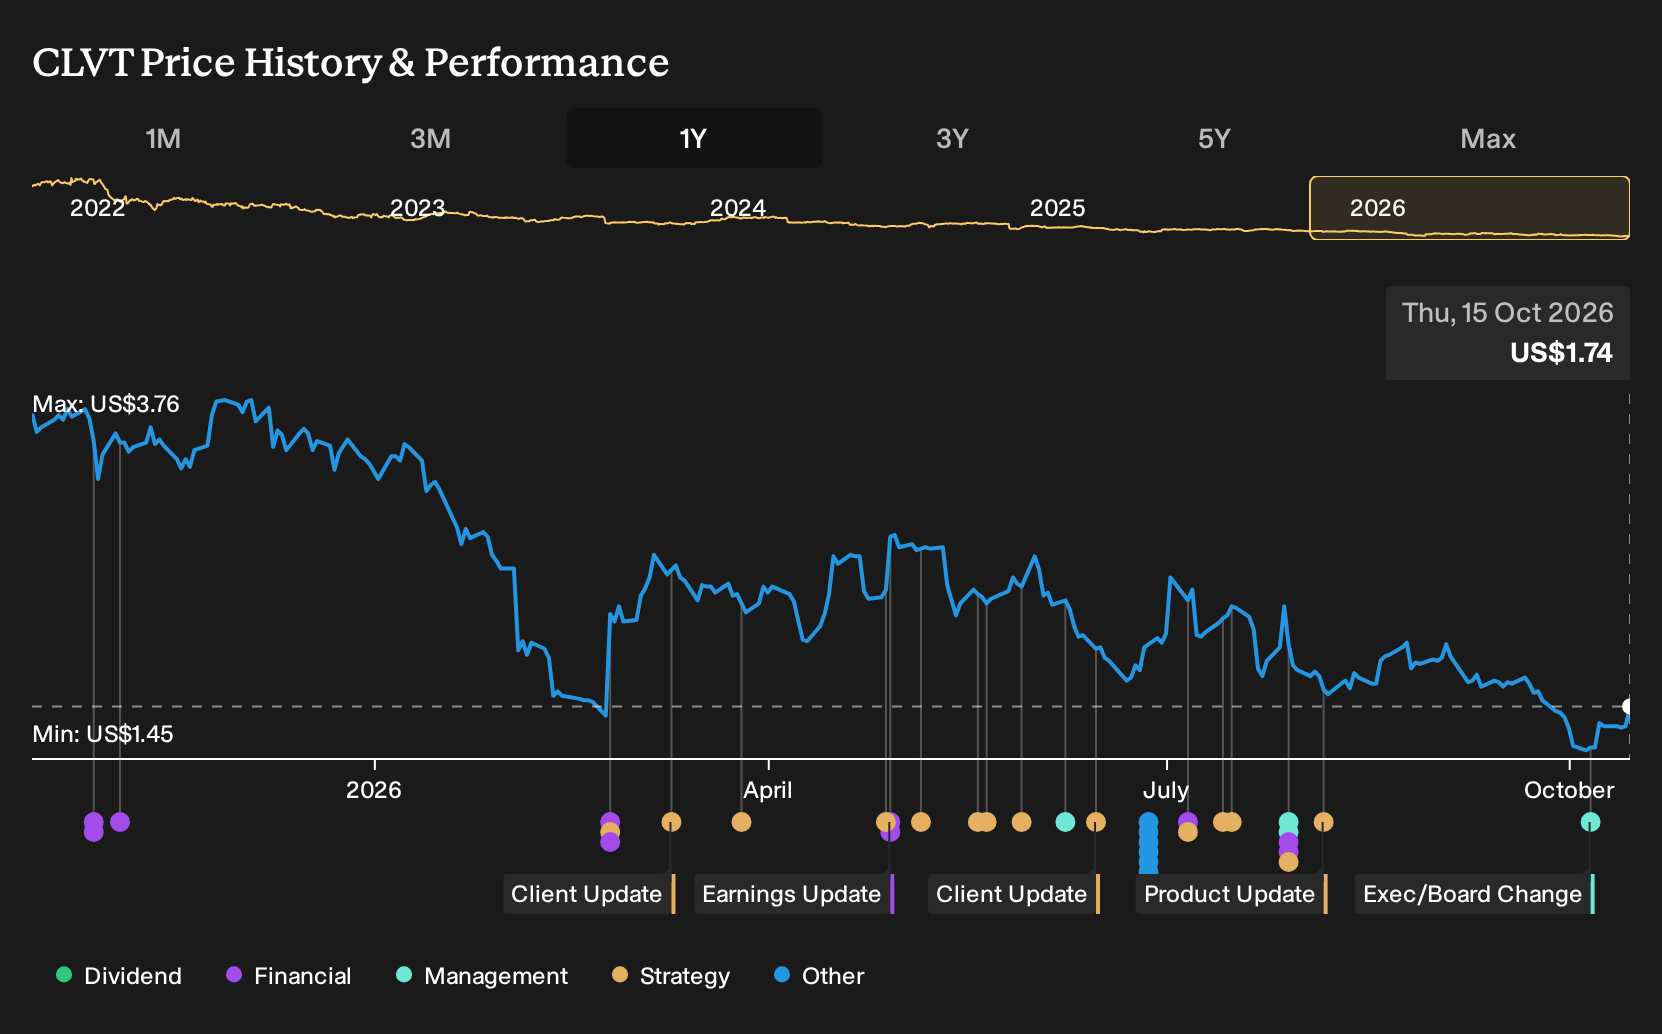
Task: Toggle the Management events legend filter
Action: pyautogui.click(x=482, y=975)
